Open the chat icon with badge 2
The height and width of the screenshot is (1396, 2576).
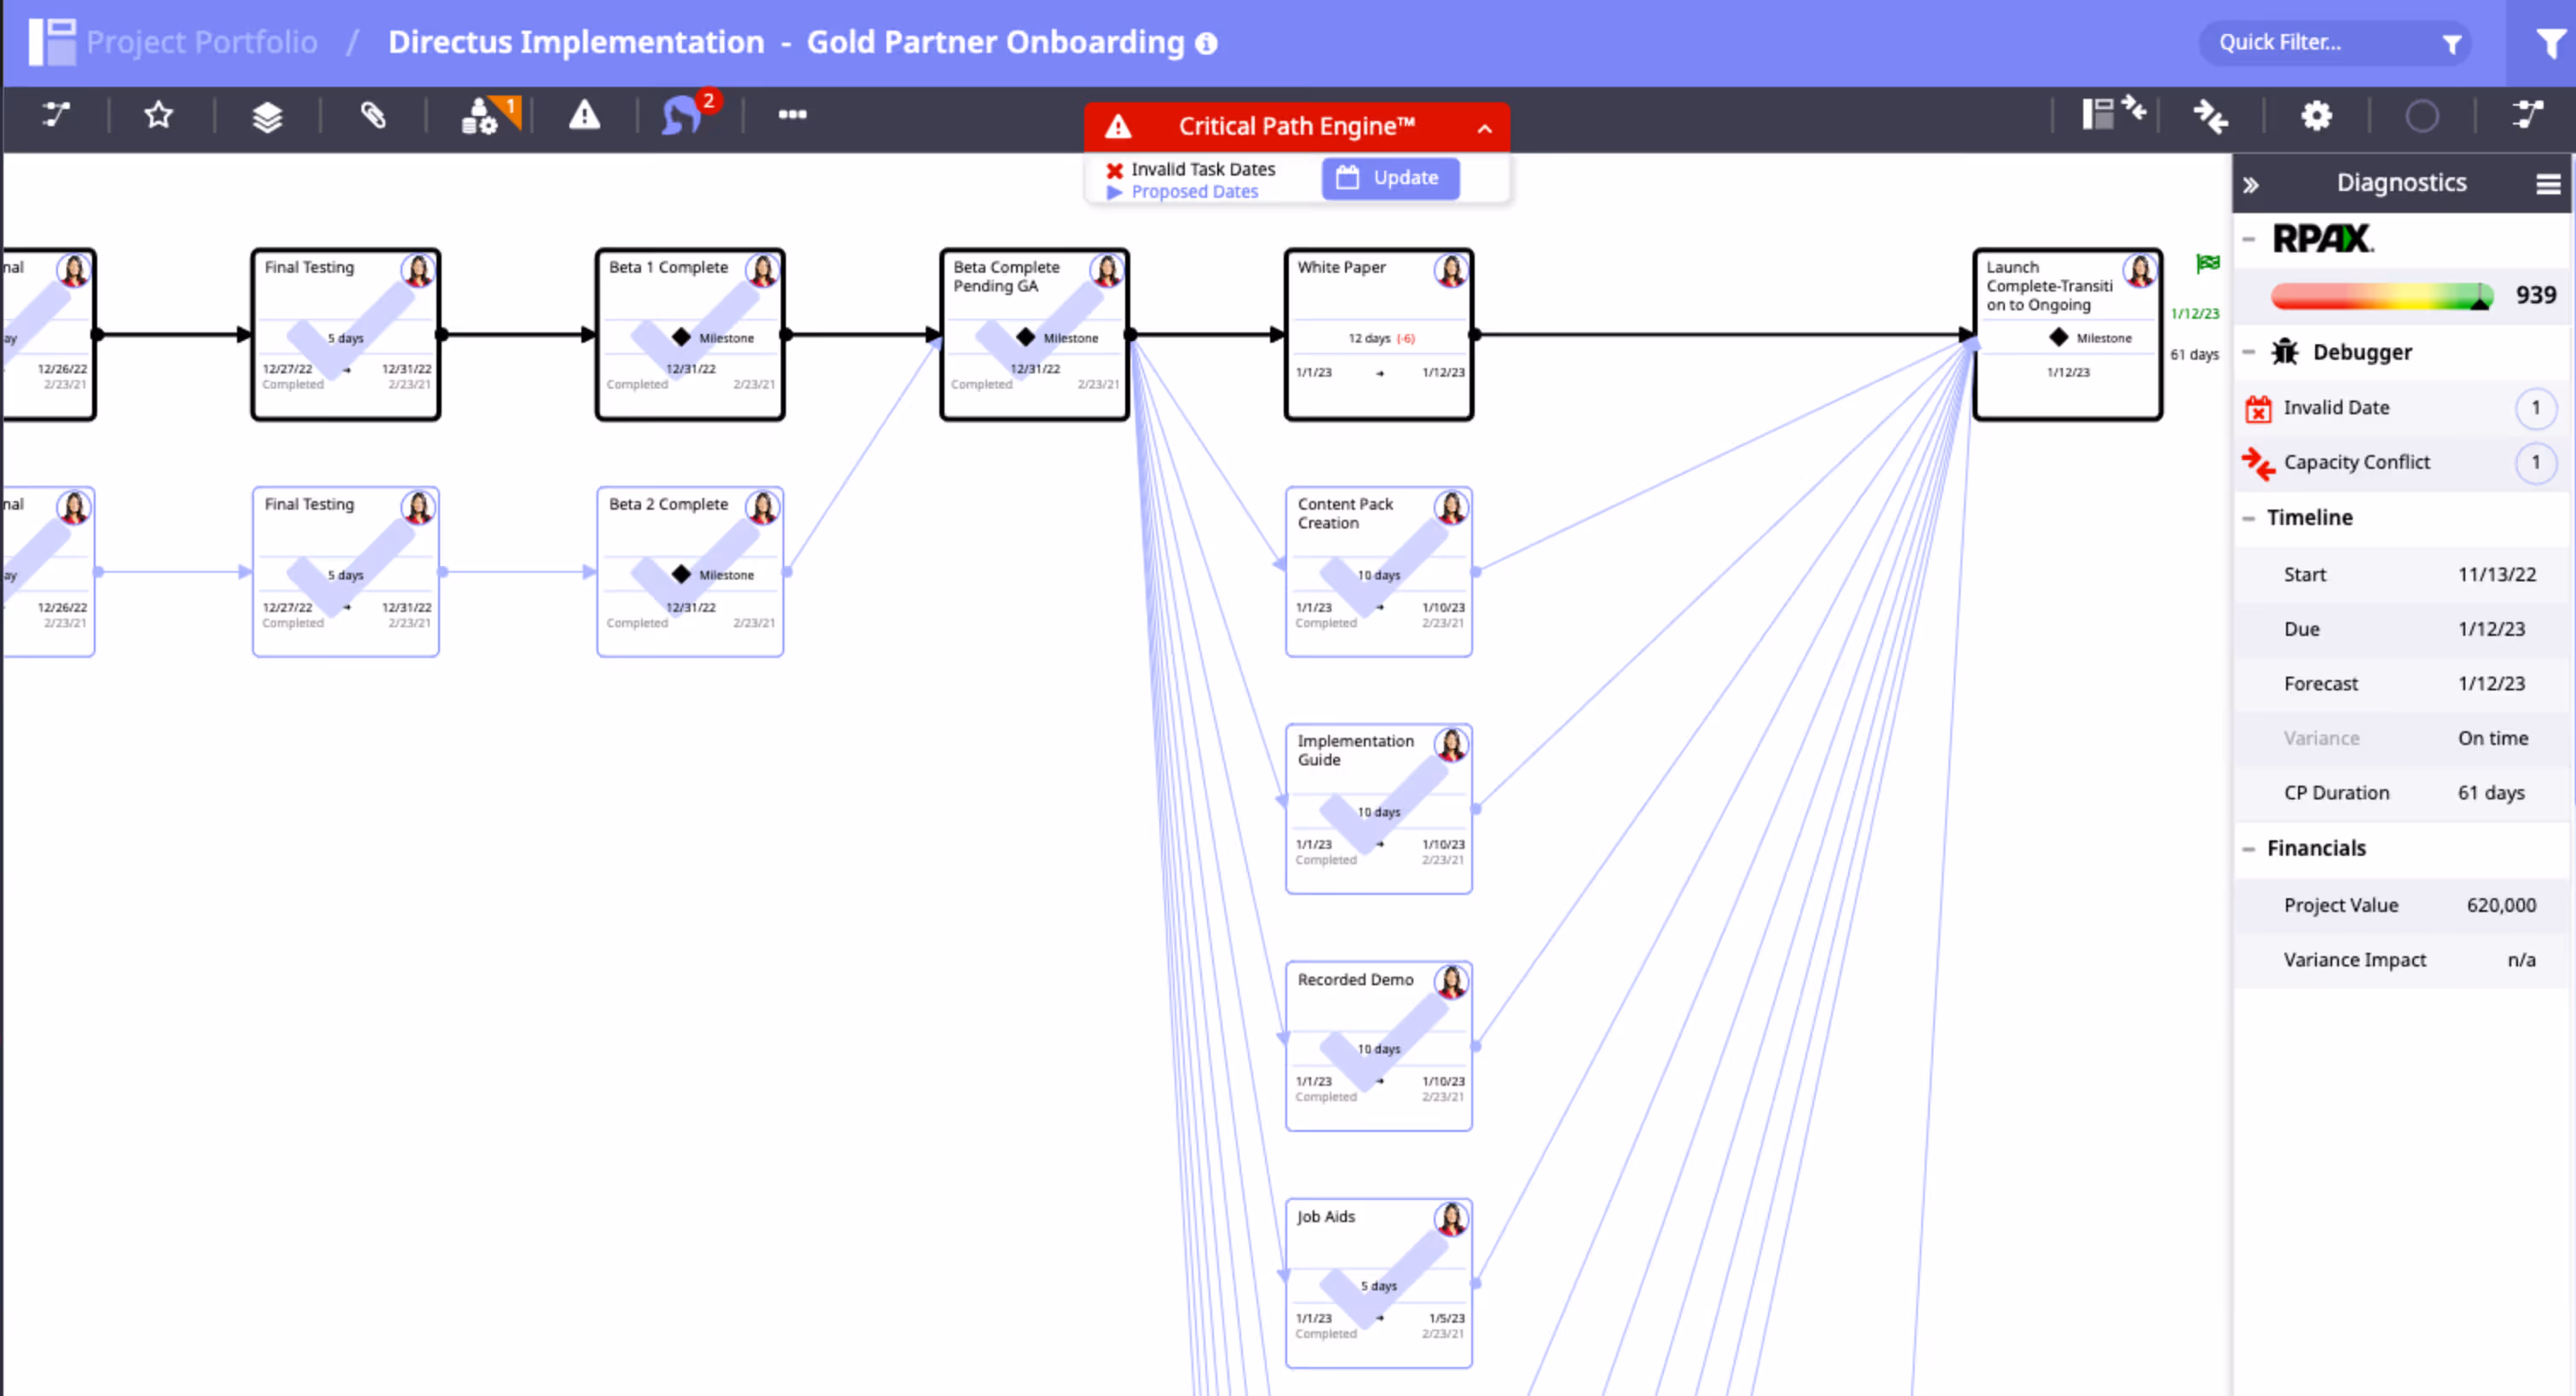click(x=688, y=113)
